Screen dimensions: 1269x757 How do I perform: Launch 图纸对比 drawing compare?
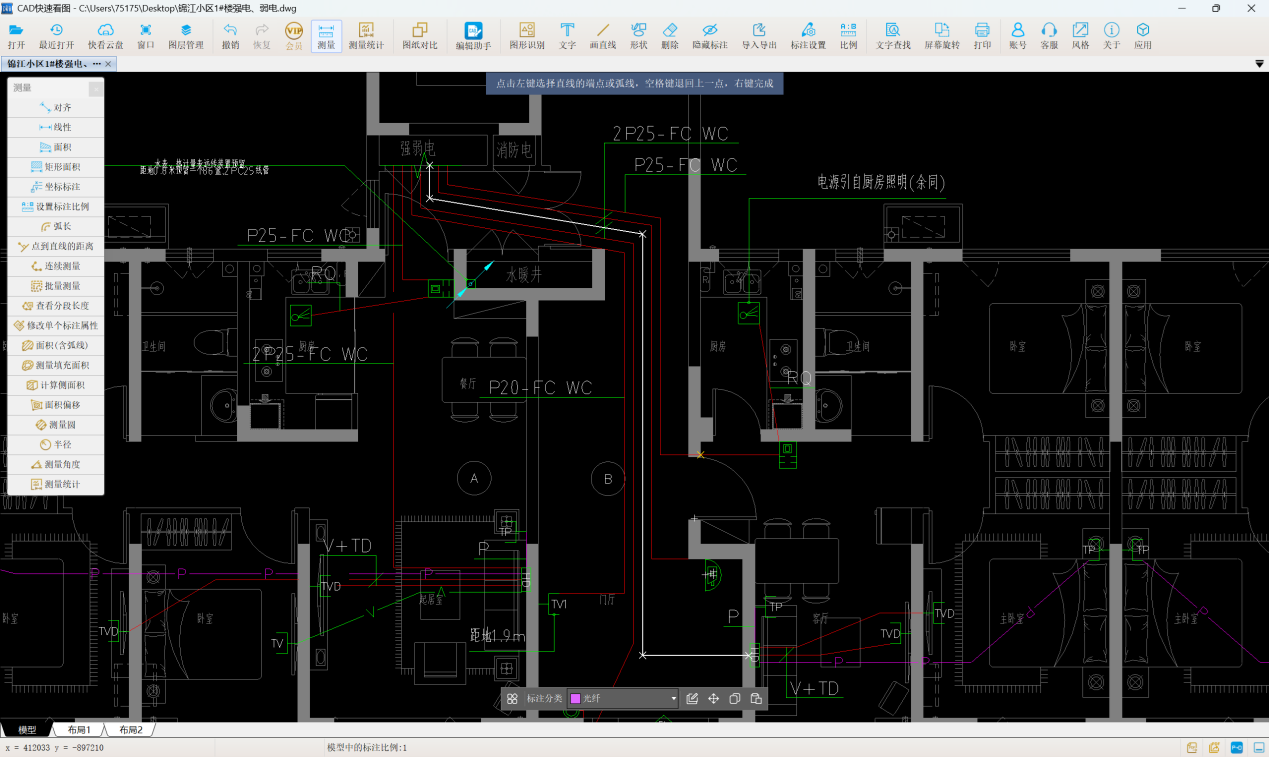420,36
